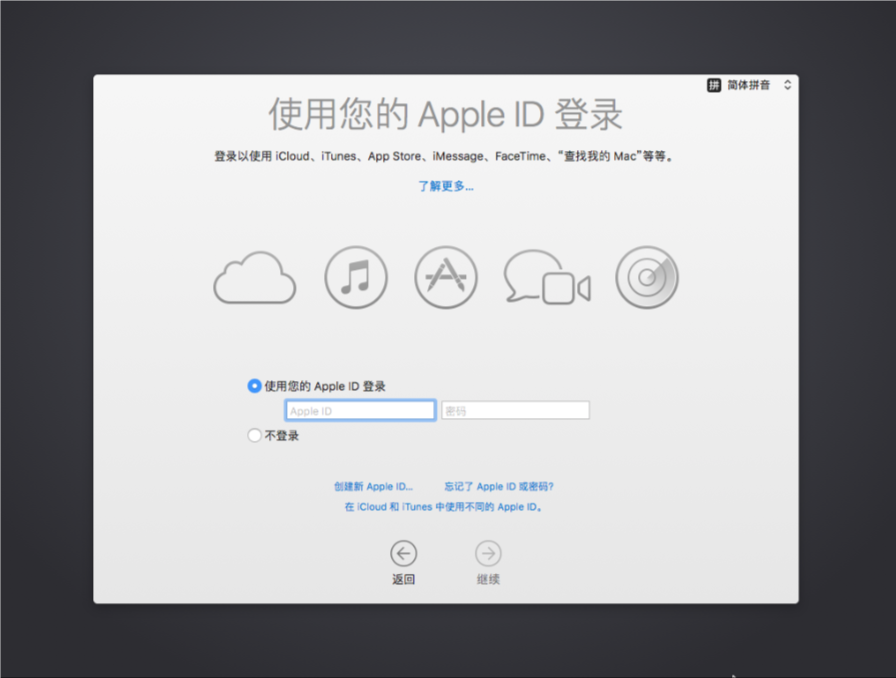Open the 创建新 Apple ID... link
The height and width of the screenshot is (678, 896).
(x=373, y=486)
